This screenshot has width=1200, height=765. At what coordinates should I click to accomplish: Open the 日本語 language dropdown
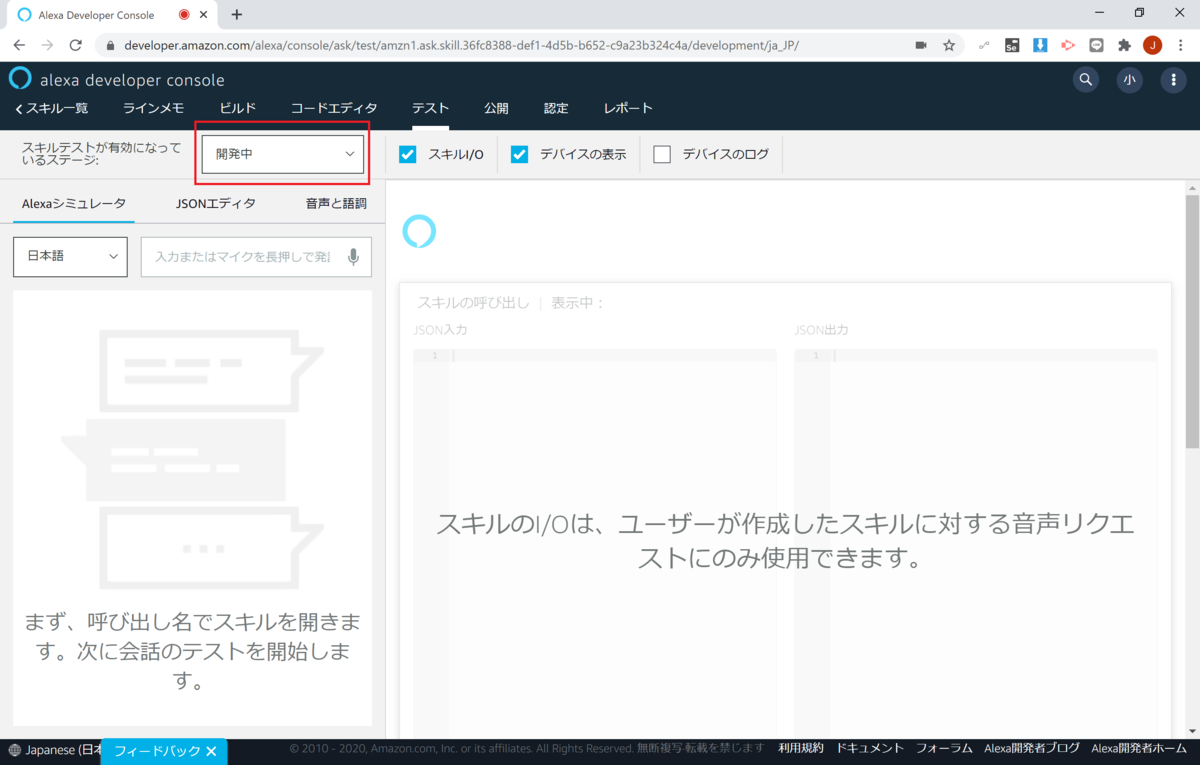(70, 257)
